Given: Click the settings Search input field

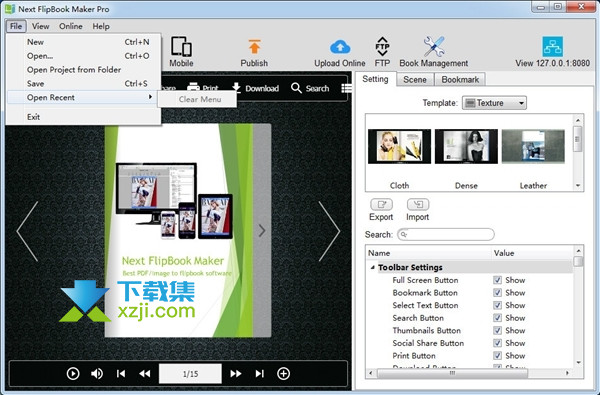Looking at the screenshot, I should (446, 234).
